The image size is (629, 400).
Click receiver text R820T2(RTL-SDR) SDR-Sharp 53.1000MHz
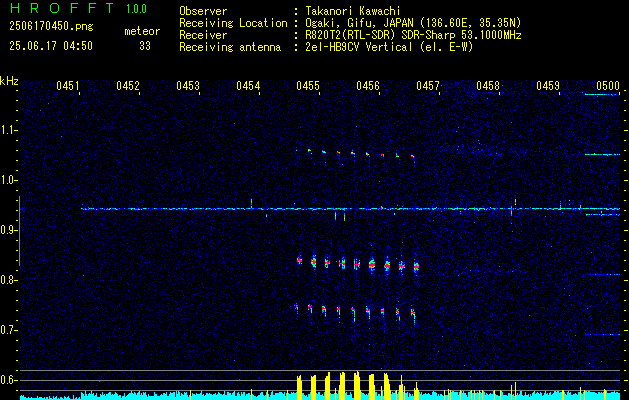coord(413,35)
